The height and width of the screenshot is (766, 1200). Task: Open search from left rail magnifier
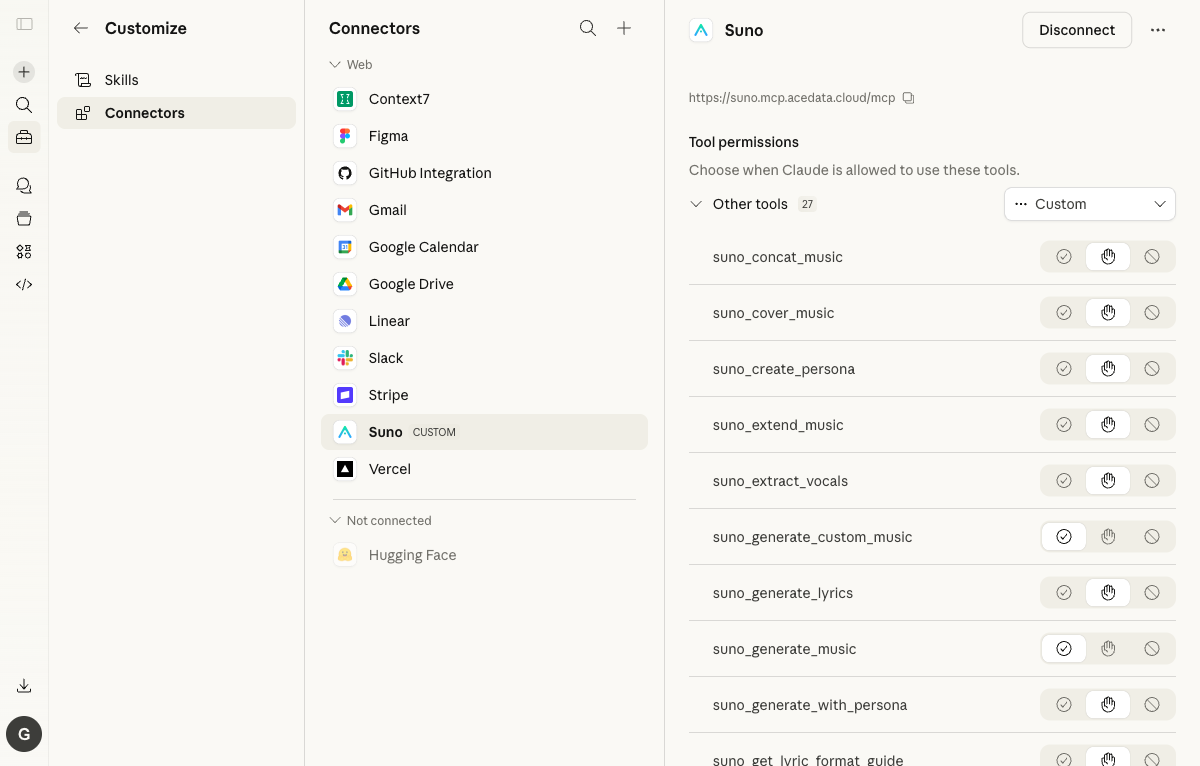tap(24, 105)
